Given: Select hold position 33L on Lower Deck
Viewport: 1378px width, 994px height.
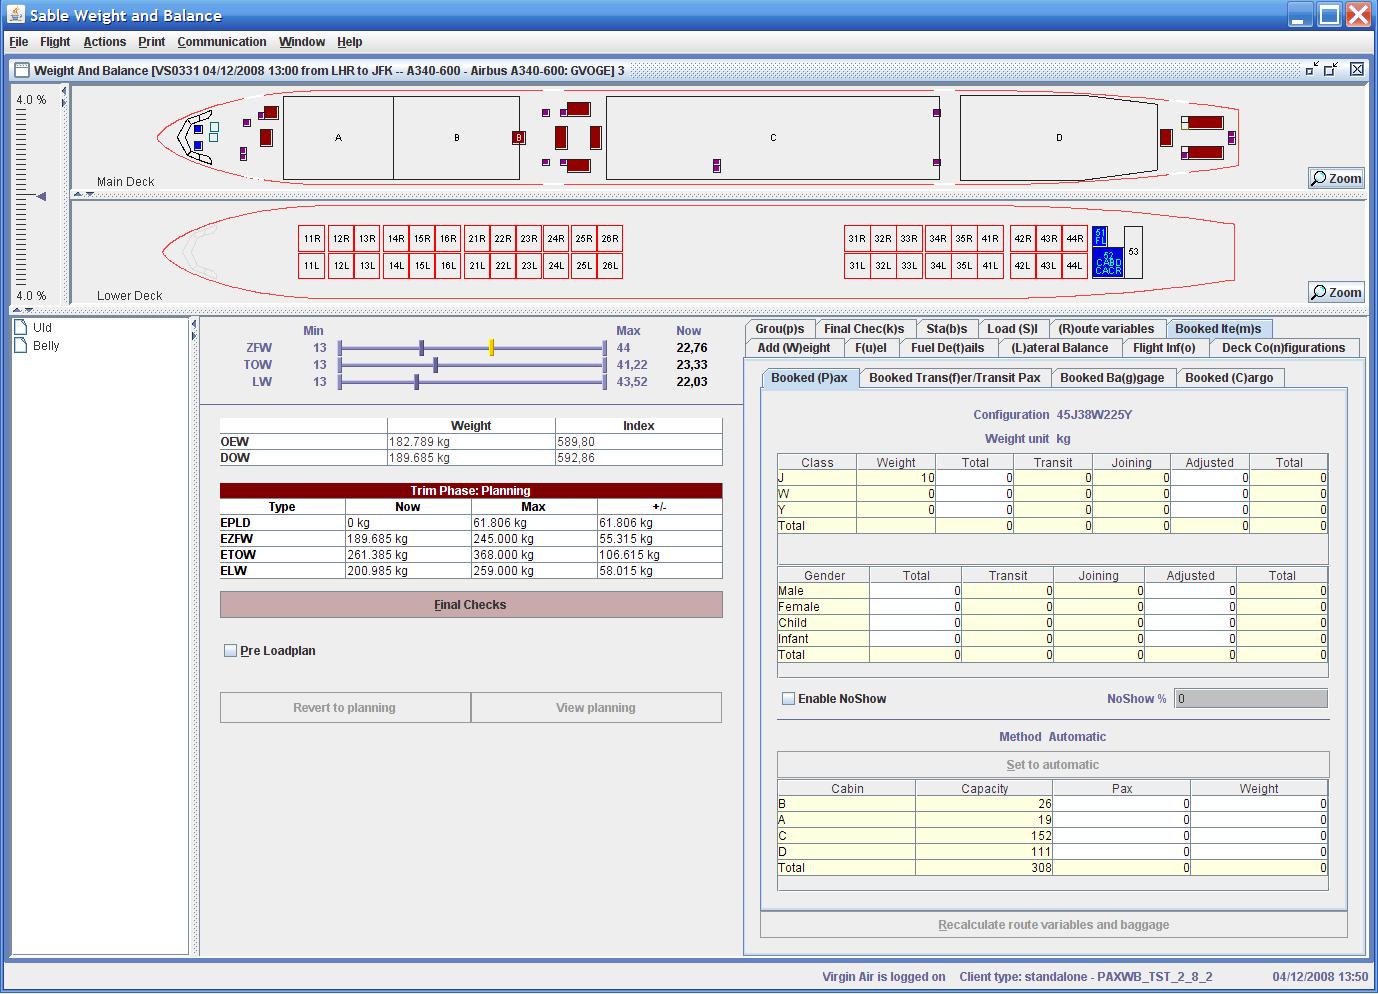Looking at the screenshot, I should click(909, 266).
